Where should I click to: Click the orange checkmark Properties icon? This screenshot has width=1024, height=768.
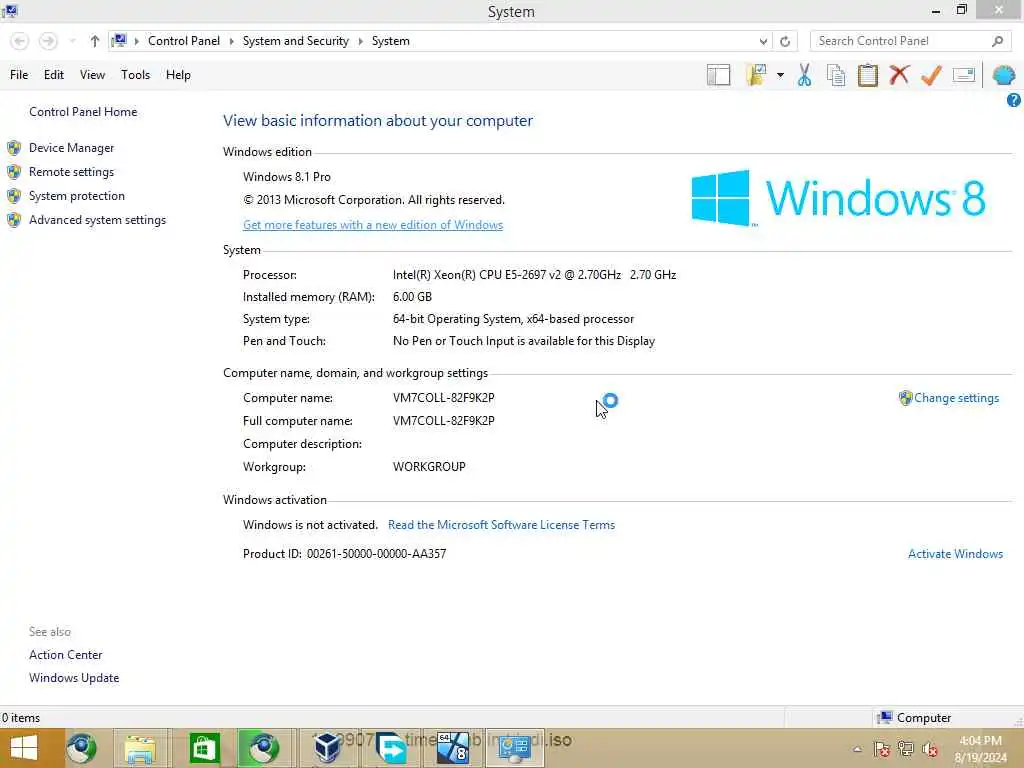[931, 75]
